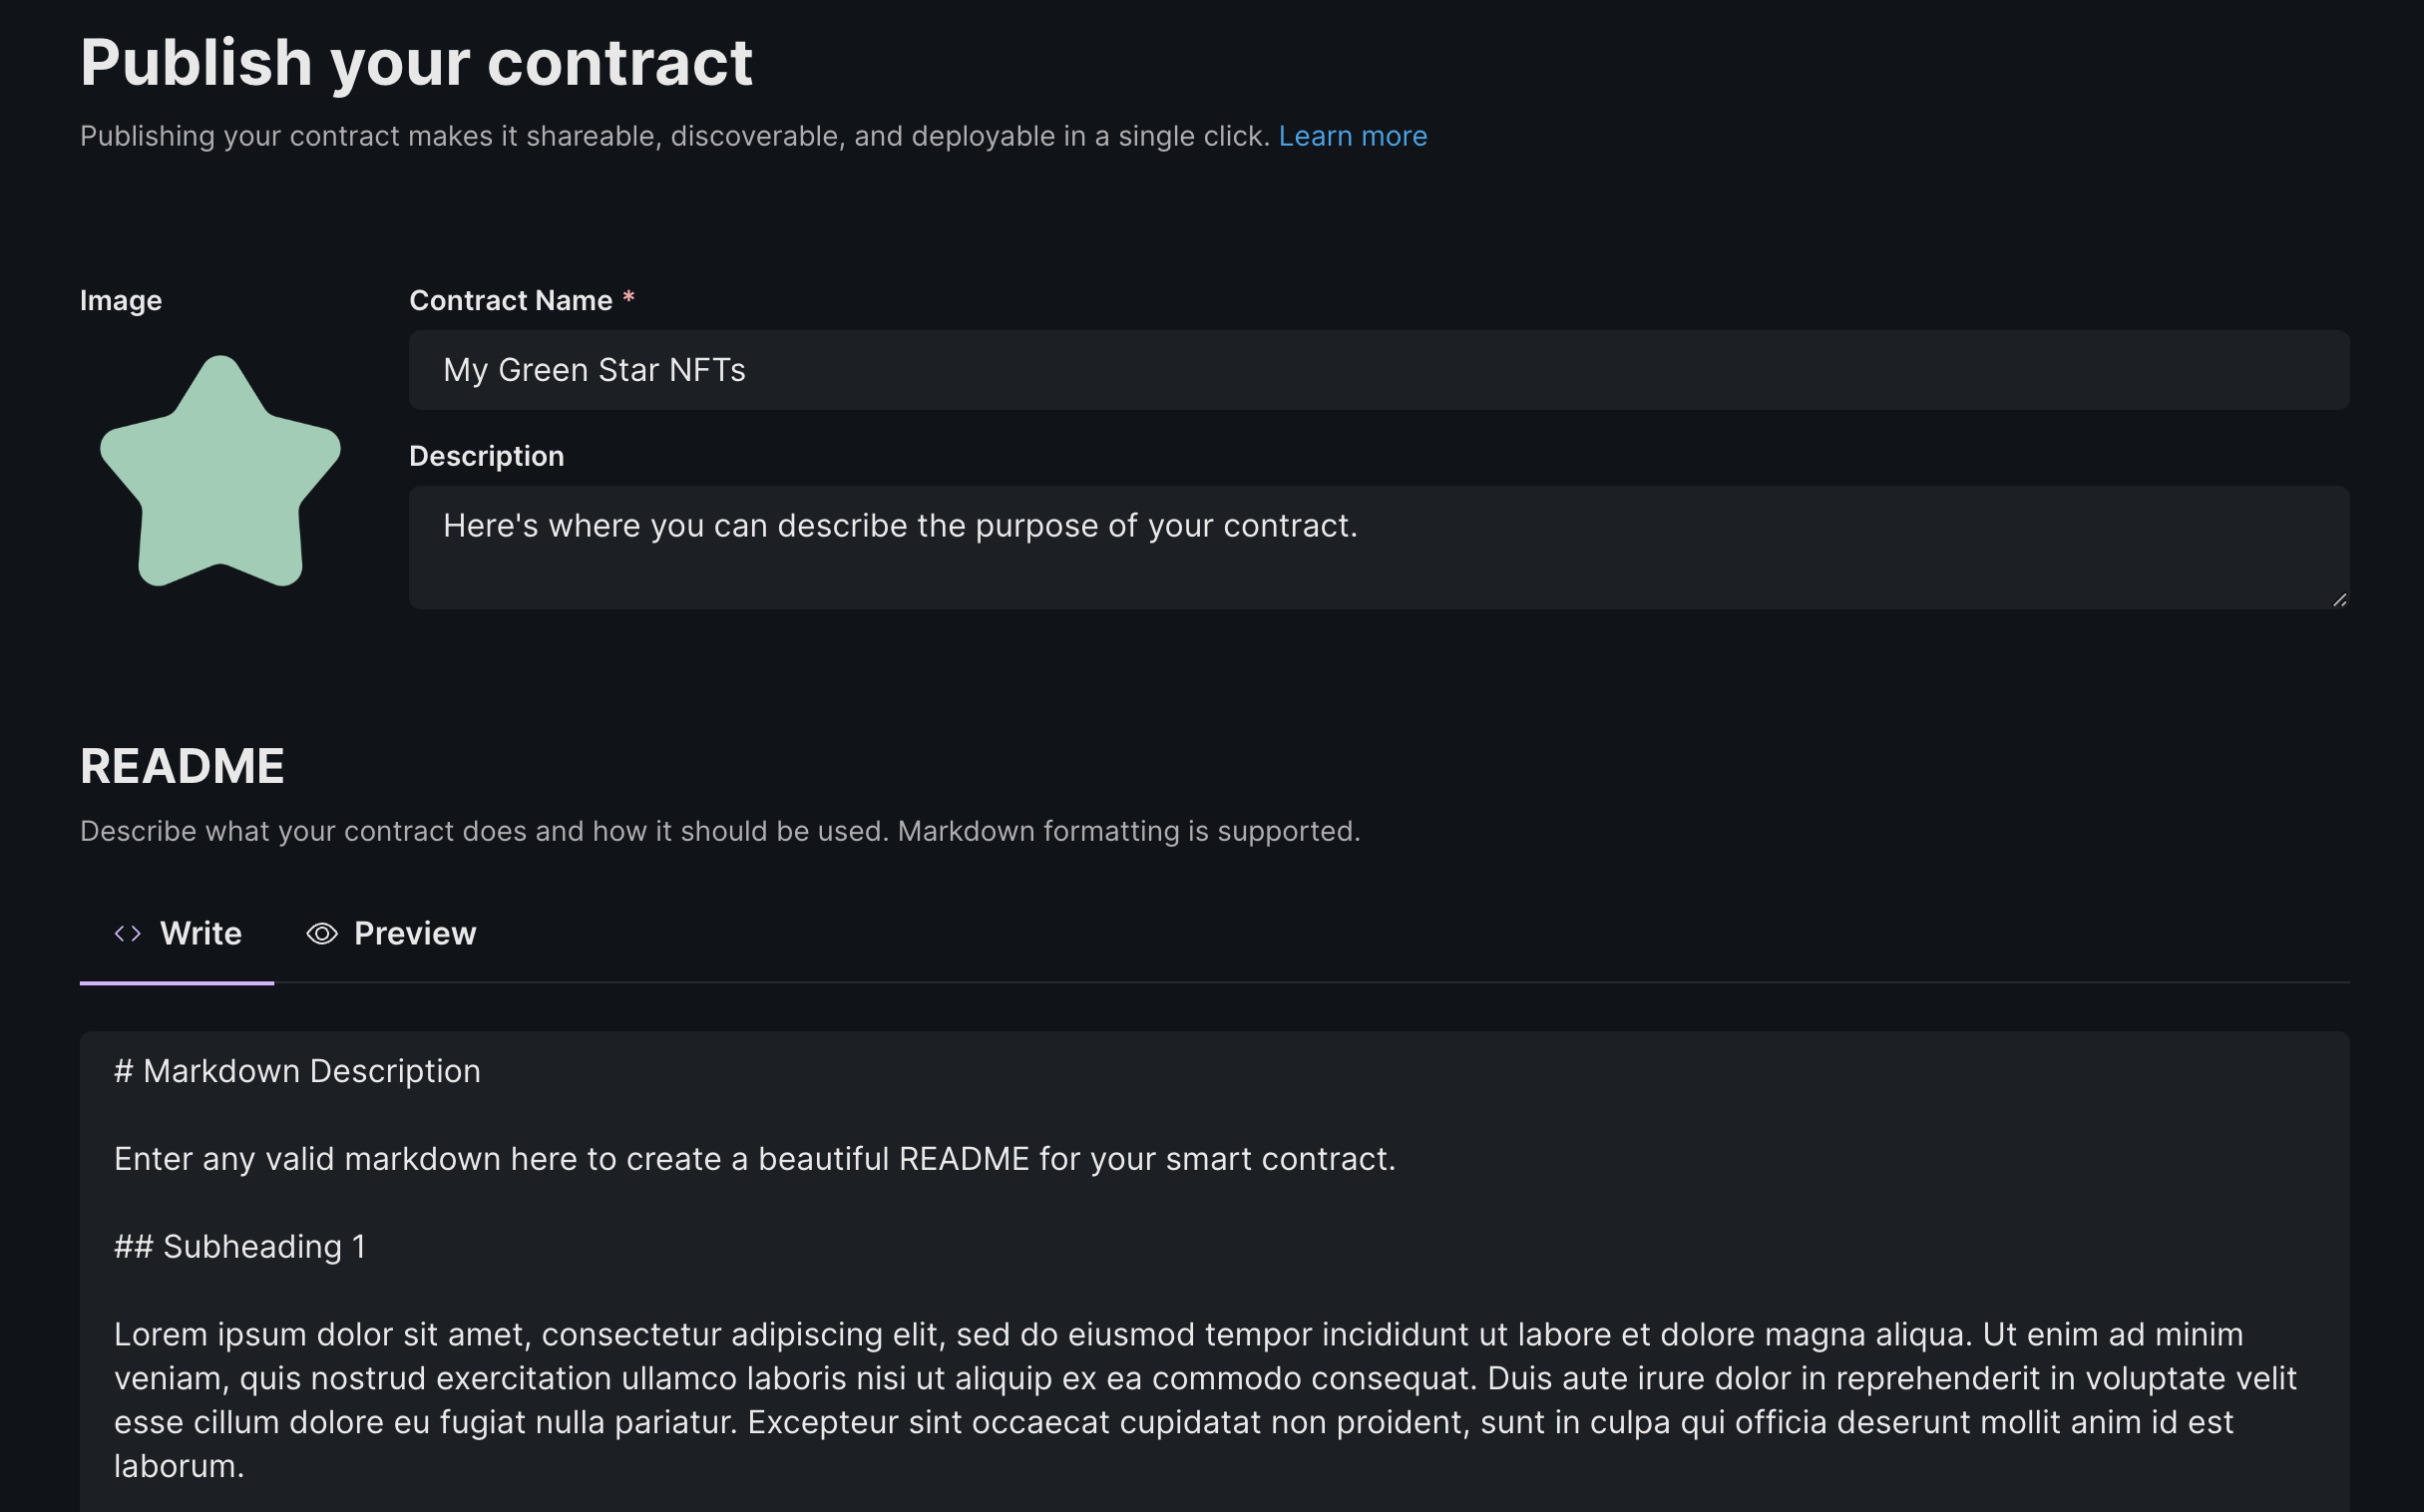Open the Learn more link
Image resolution: width=2424 pixels, height=1512 pixels.
[1352, 136]
